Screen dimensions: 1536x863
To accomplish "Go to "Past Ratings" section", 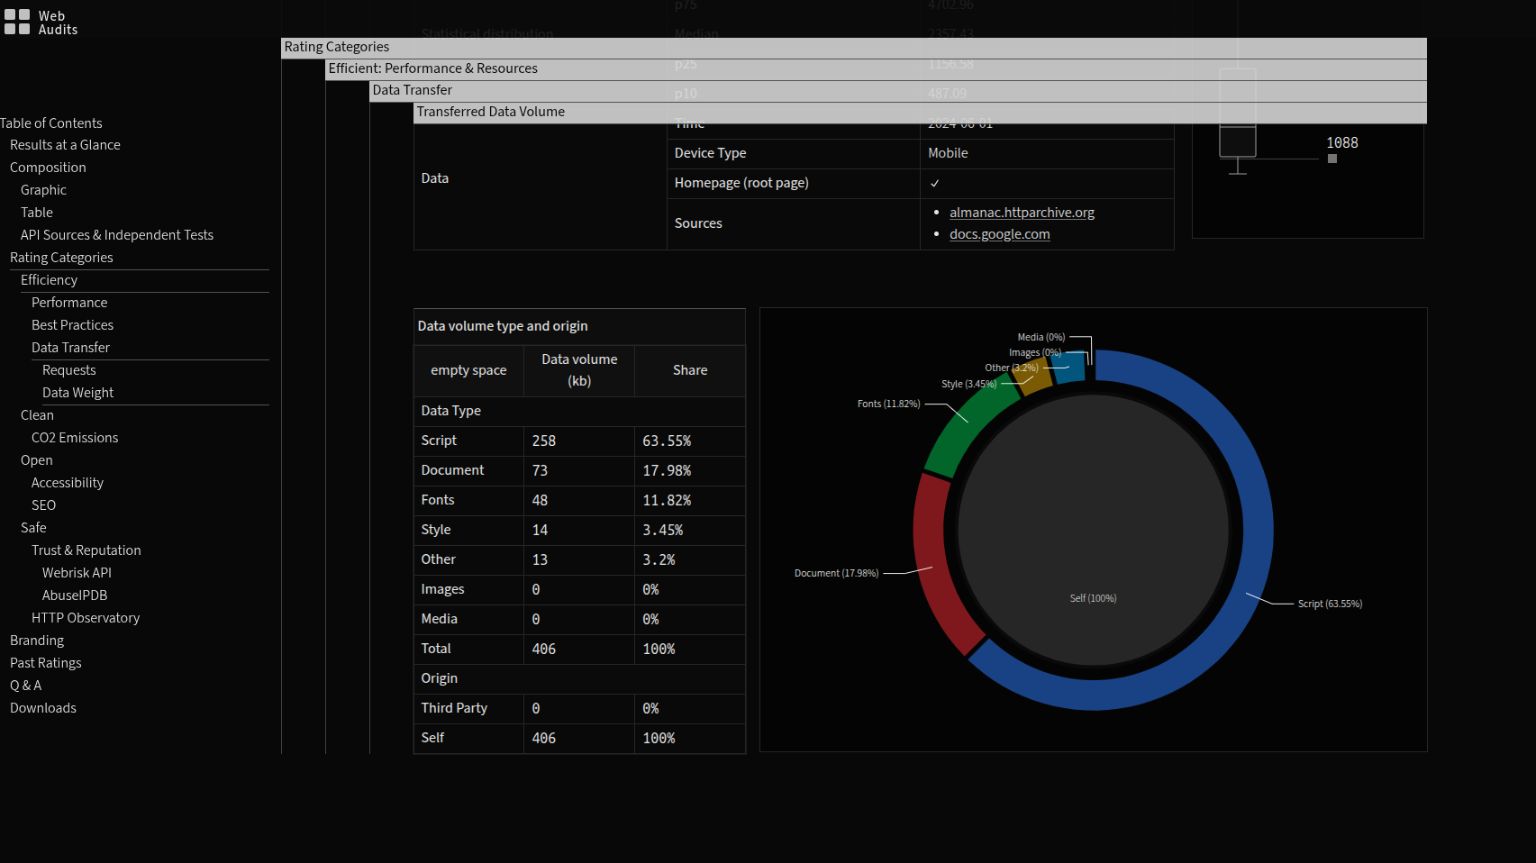I will coord(45,662).
